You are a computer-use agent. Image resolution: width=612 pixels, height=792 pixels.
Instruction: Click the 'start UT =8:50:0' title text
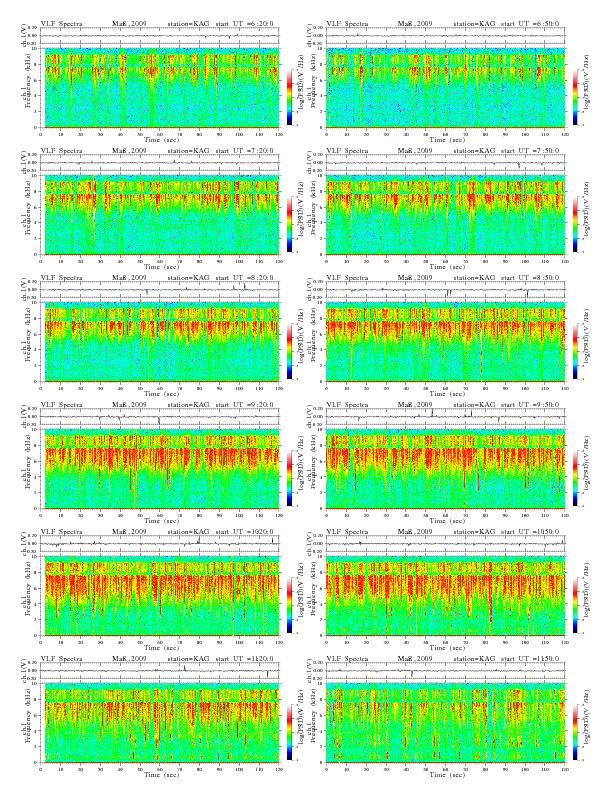[530, 278]
